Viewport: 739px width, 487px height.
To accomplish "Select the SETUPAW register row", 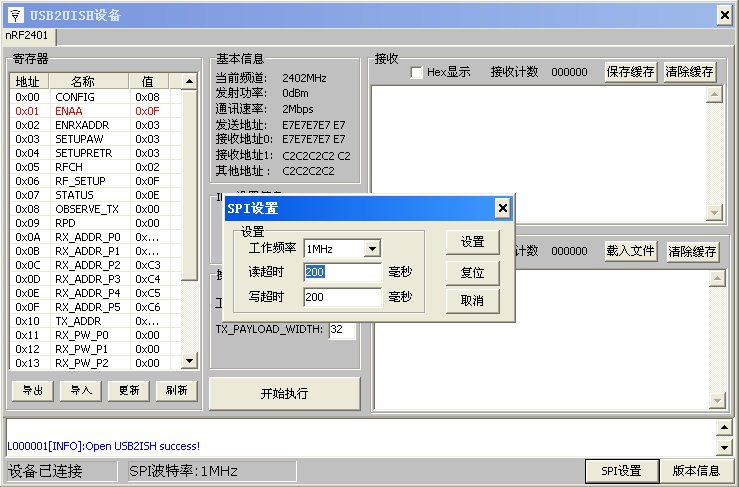I will tap(95, 139).
